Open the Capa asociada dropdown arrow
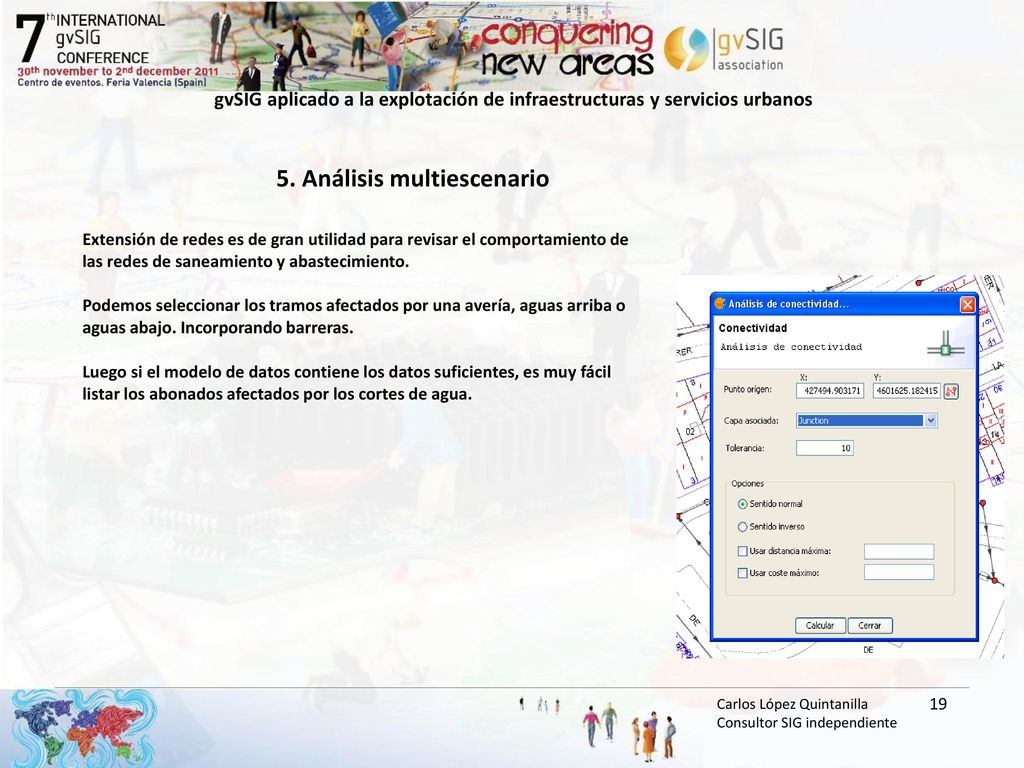 point(931,421)
